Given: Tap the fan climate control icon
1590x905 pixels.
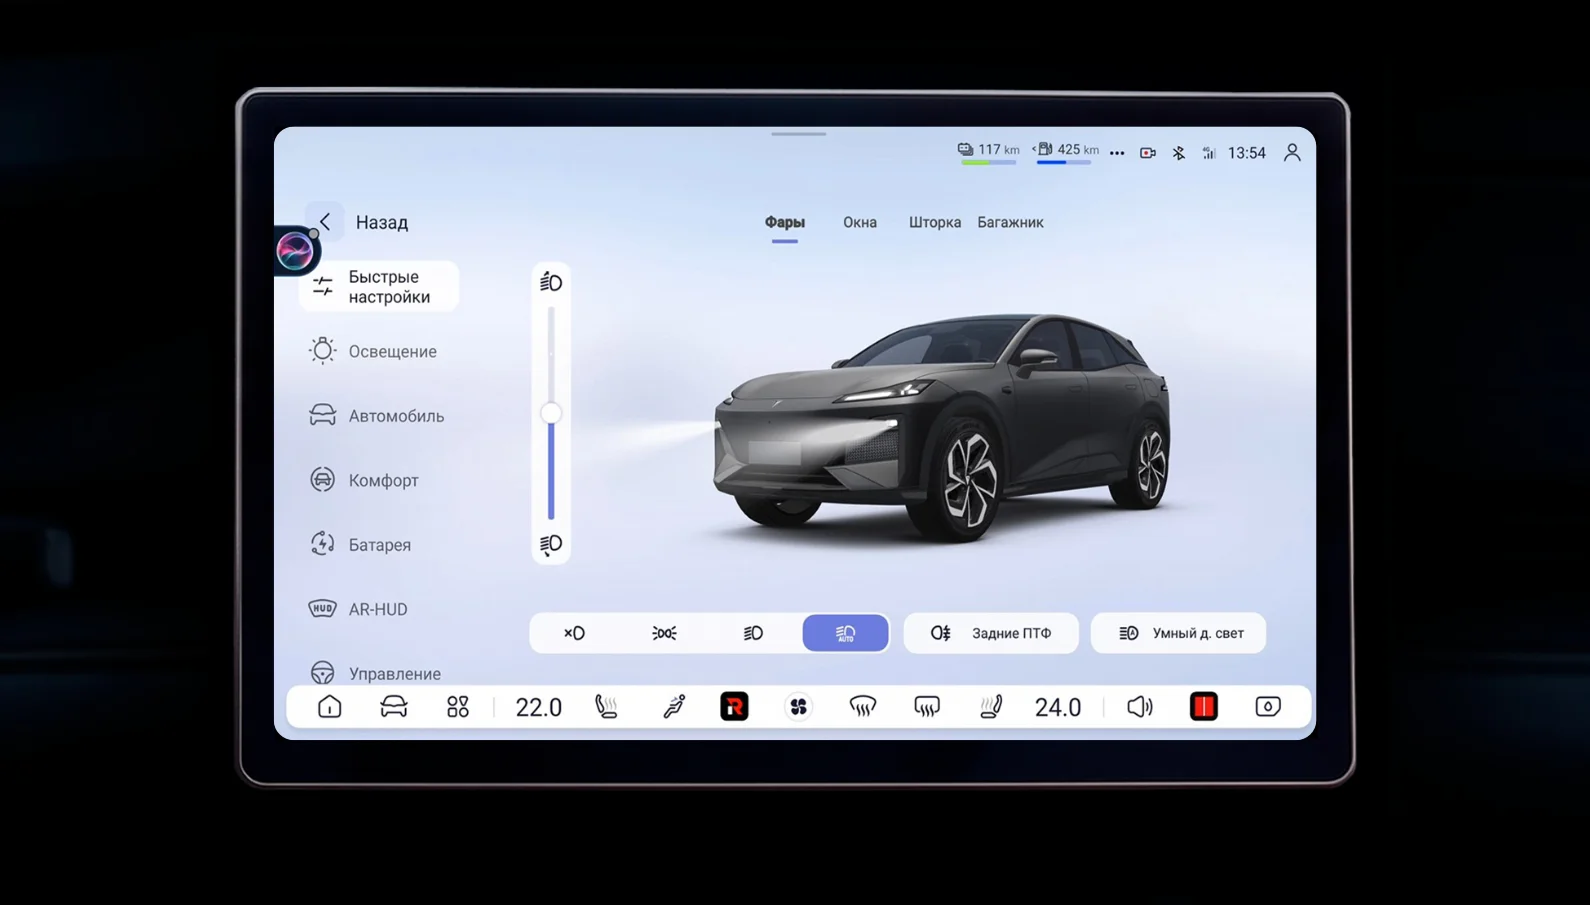Looking at the screenshot, I should [798, 707].
